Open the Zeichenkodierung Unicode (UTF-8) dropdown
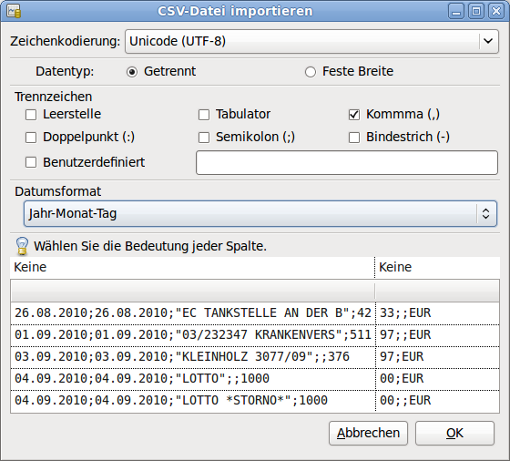 pos(312,41)
